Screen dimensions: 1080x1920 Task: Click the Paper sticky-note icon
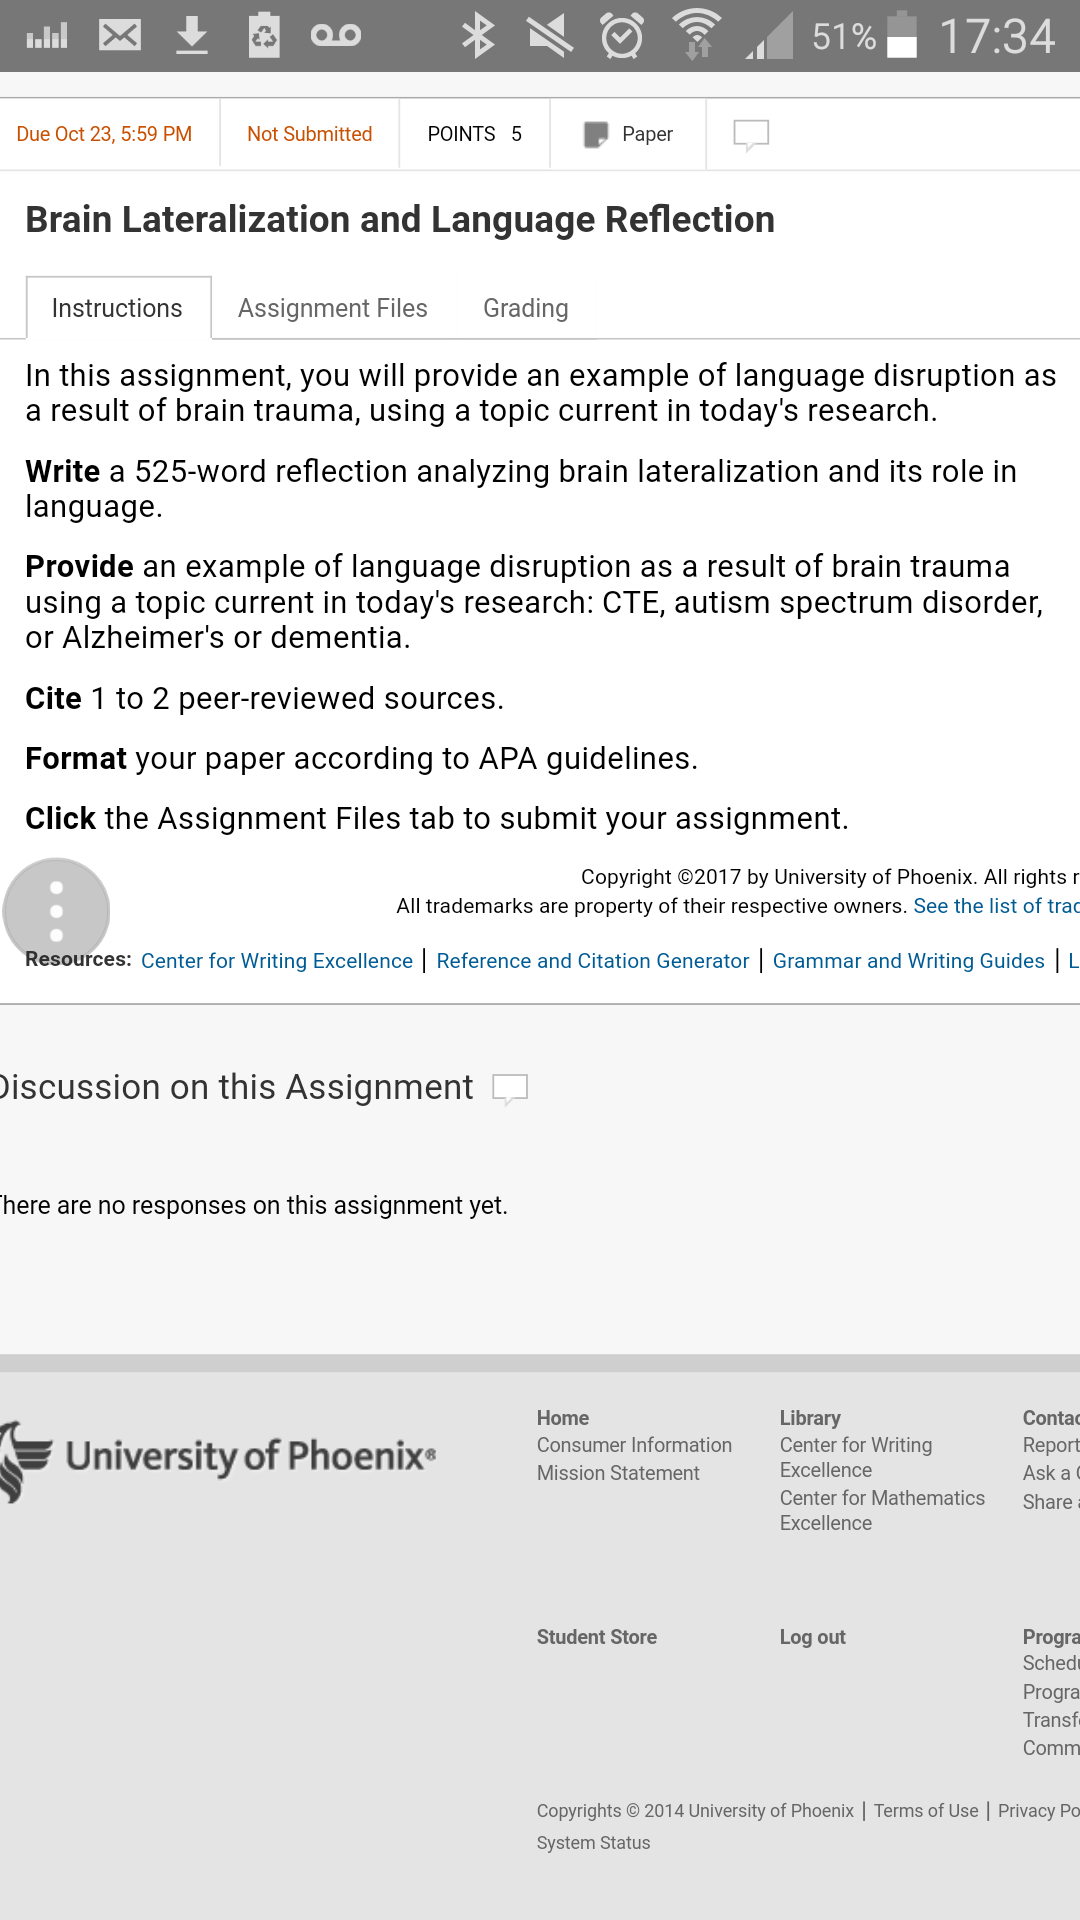(x=596, y=134)
